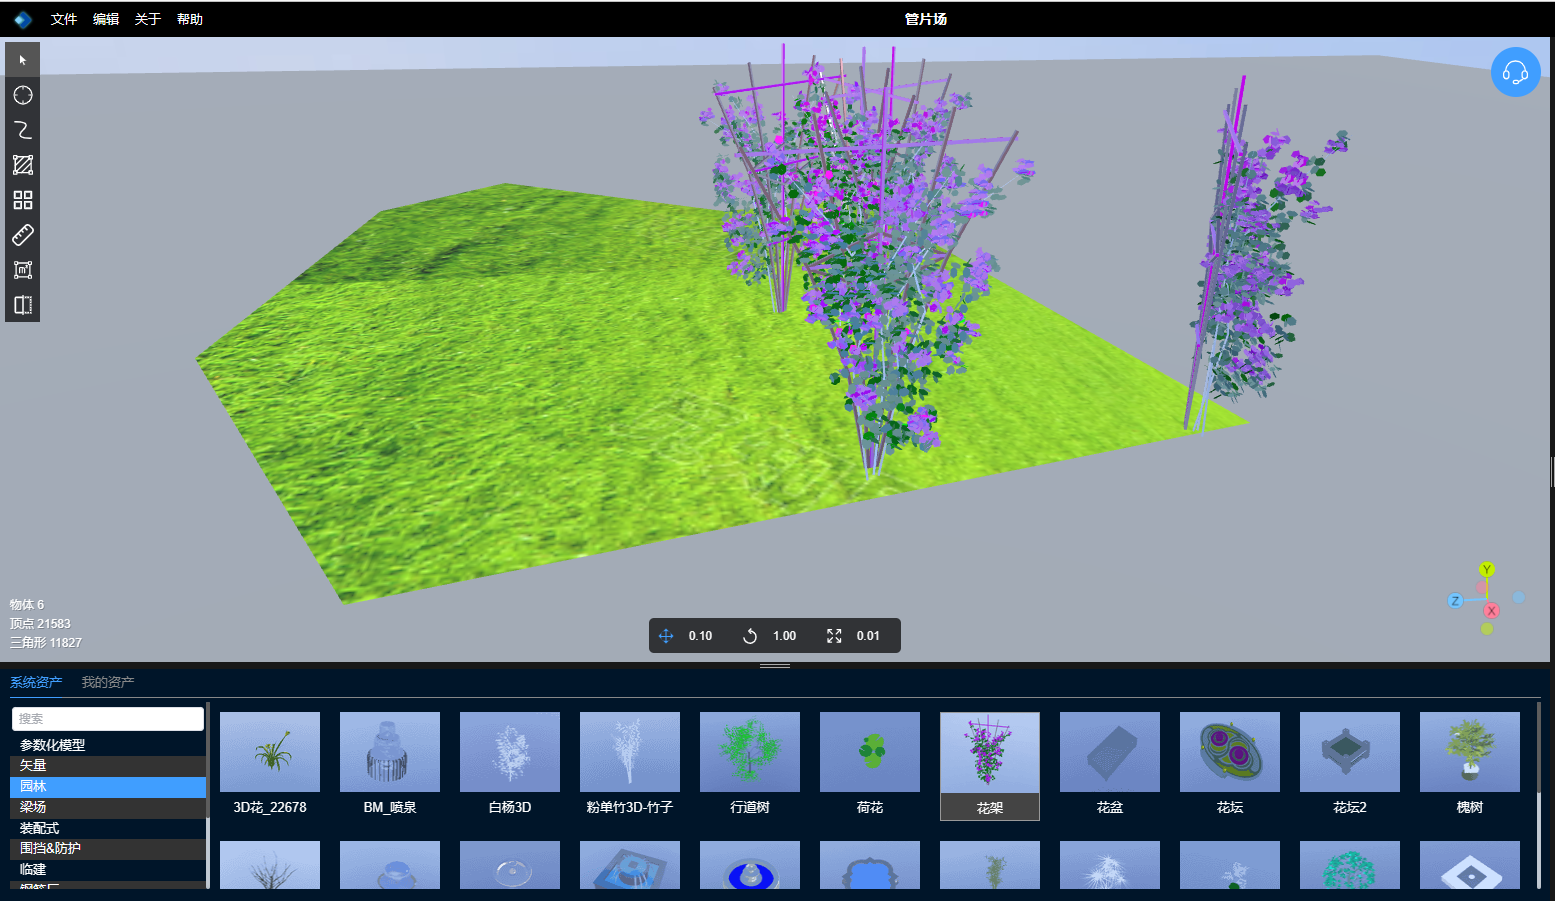This screenshot has width=1555, height=901.
Task: Switch to the 系统资产 tab
Action: coord(36,682)
